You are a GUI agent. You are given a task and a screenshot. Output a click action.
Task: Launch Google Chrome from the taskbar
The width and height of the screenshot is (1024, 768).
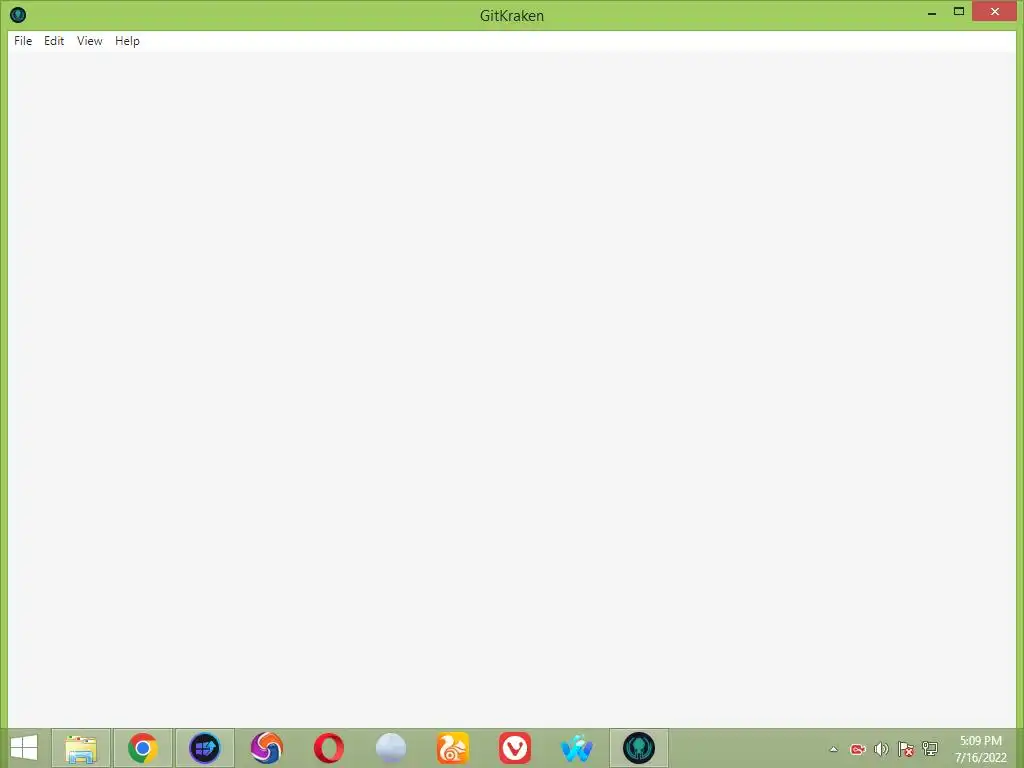142,748
